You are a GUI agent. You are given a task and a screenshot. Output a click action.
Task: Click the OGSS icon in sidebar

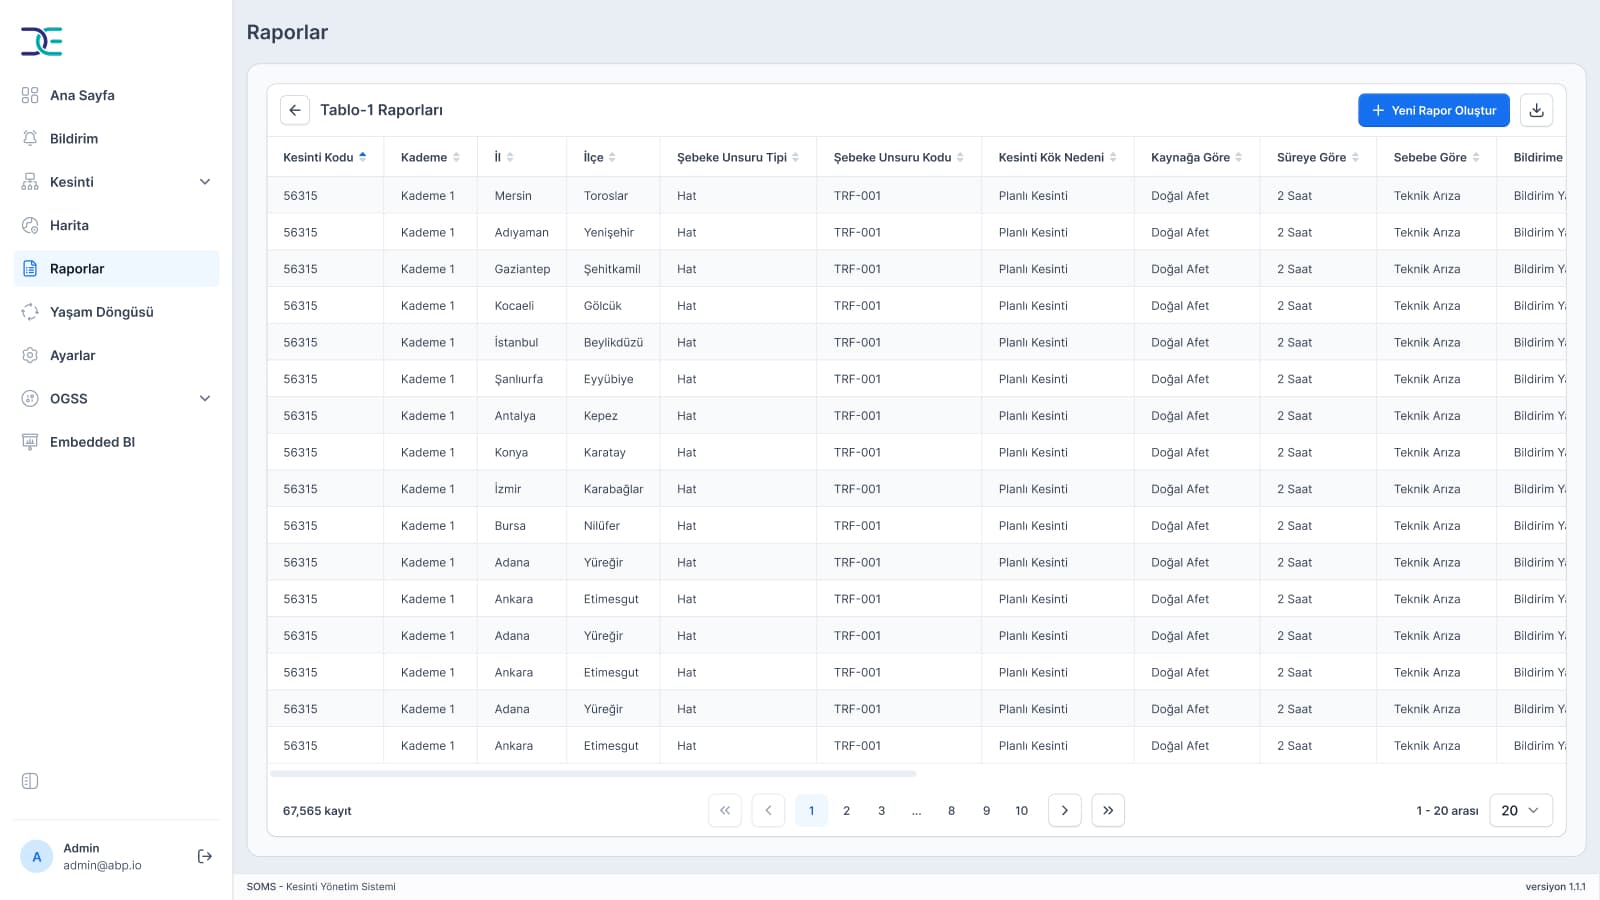click(30, 398)
